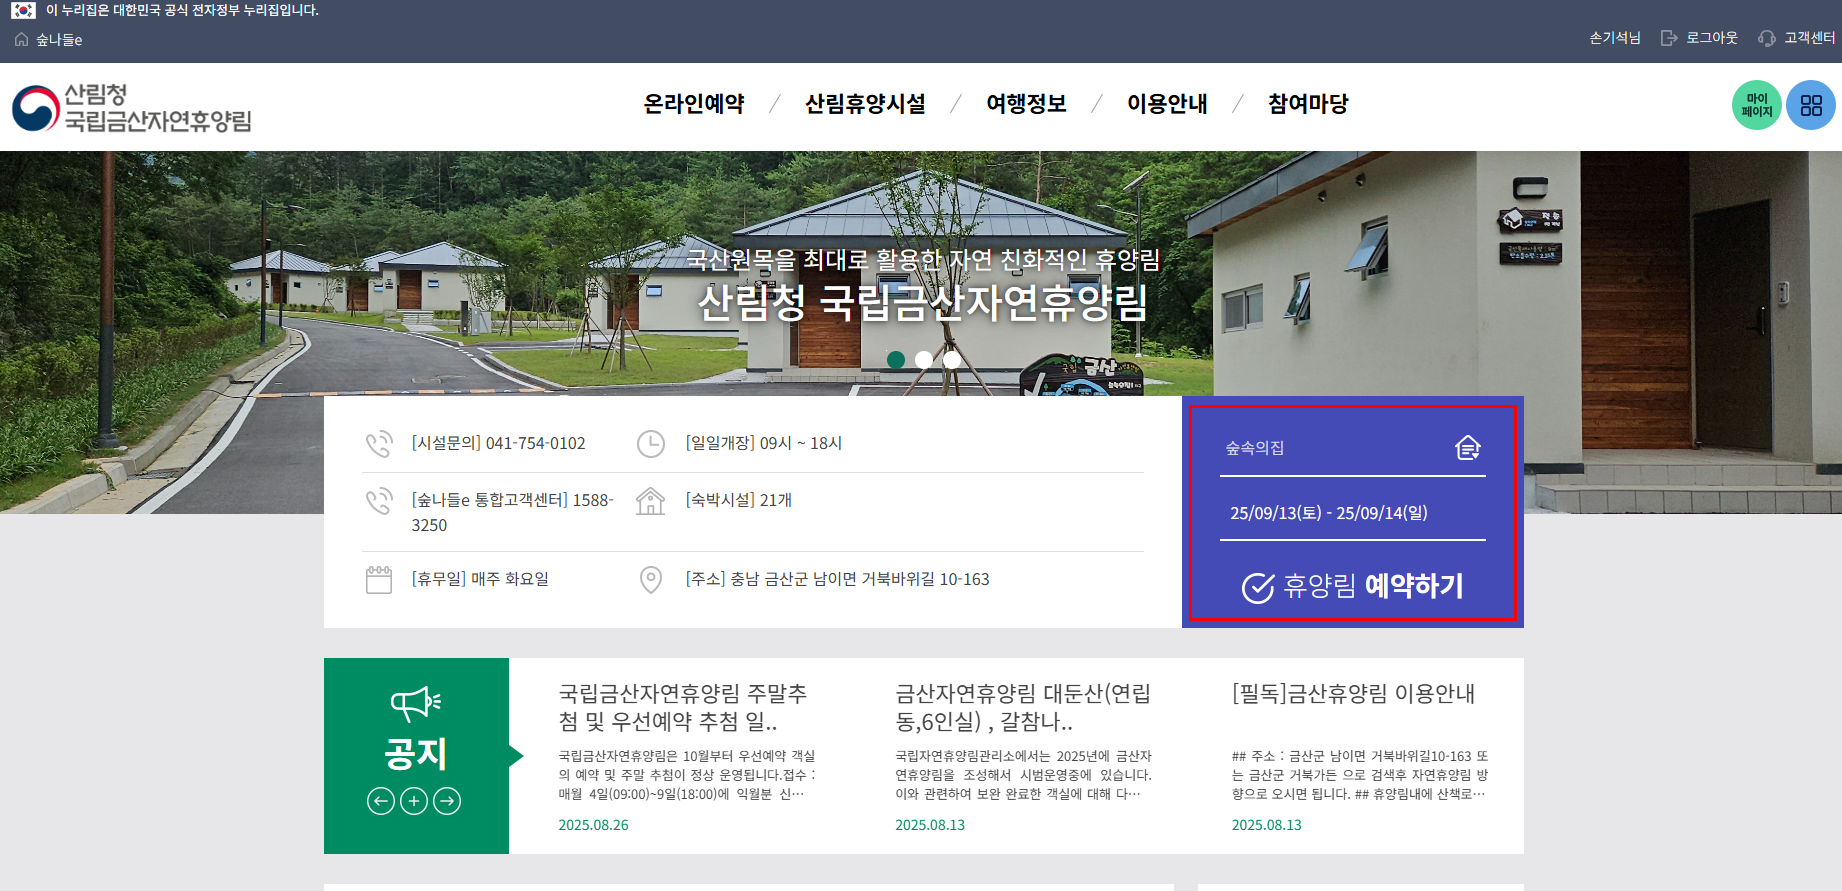1842x891 pixels.
Task: Click the 고객센터 headset icon
Action: pyautogui.click(x=1767, y=38)
